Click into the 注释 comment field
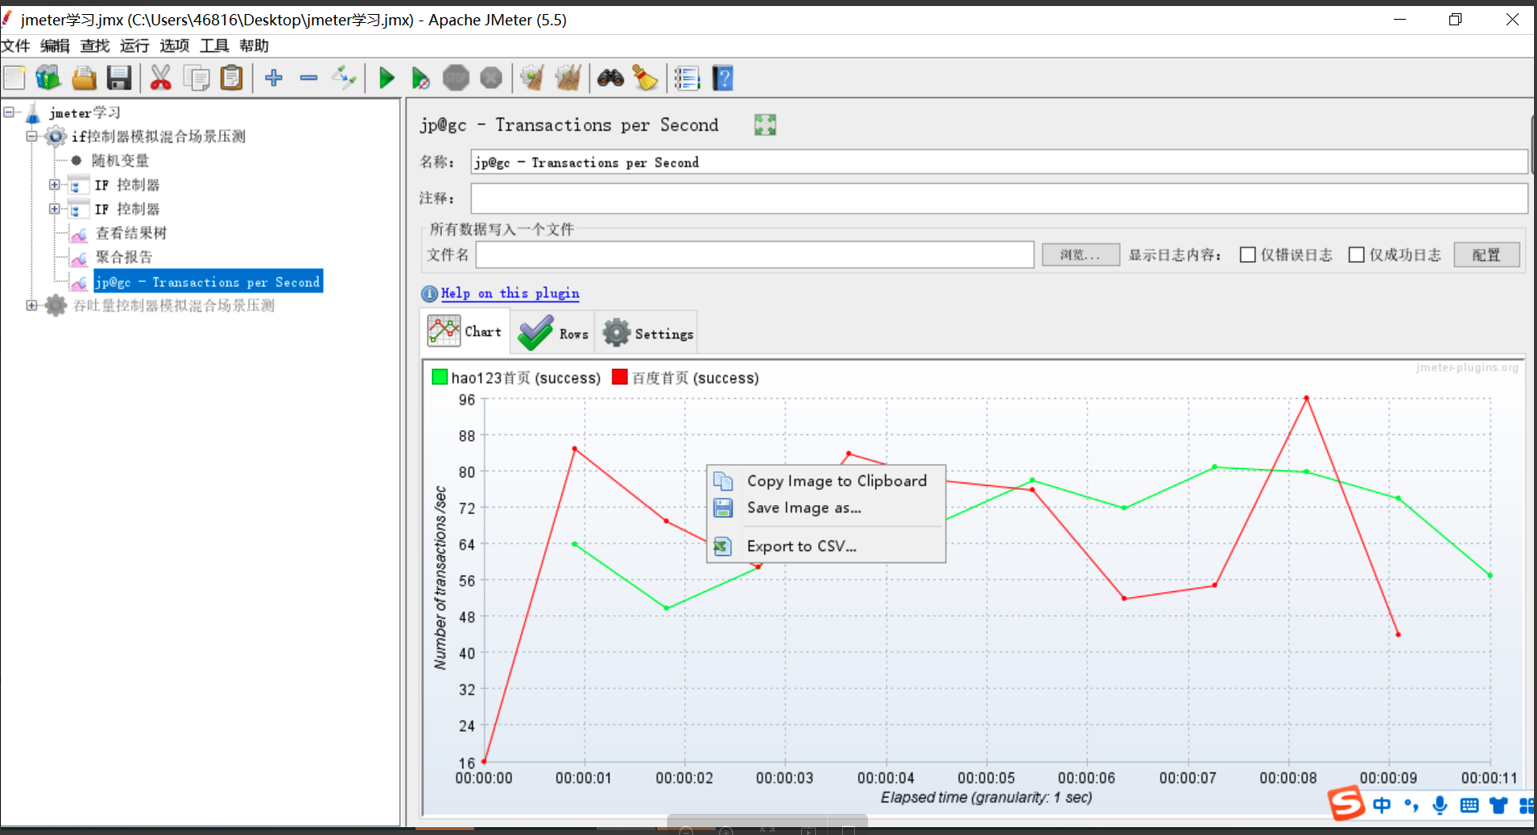This screenshot has width=1537, height=835. (x=999, y=198)
